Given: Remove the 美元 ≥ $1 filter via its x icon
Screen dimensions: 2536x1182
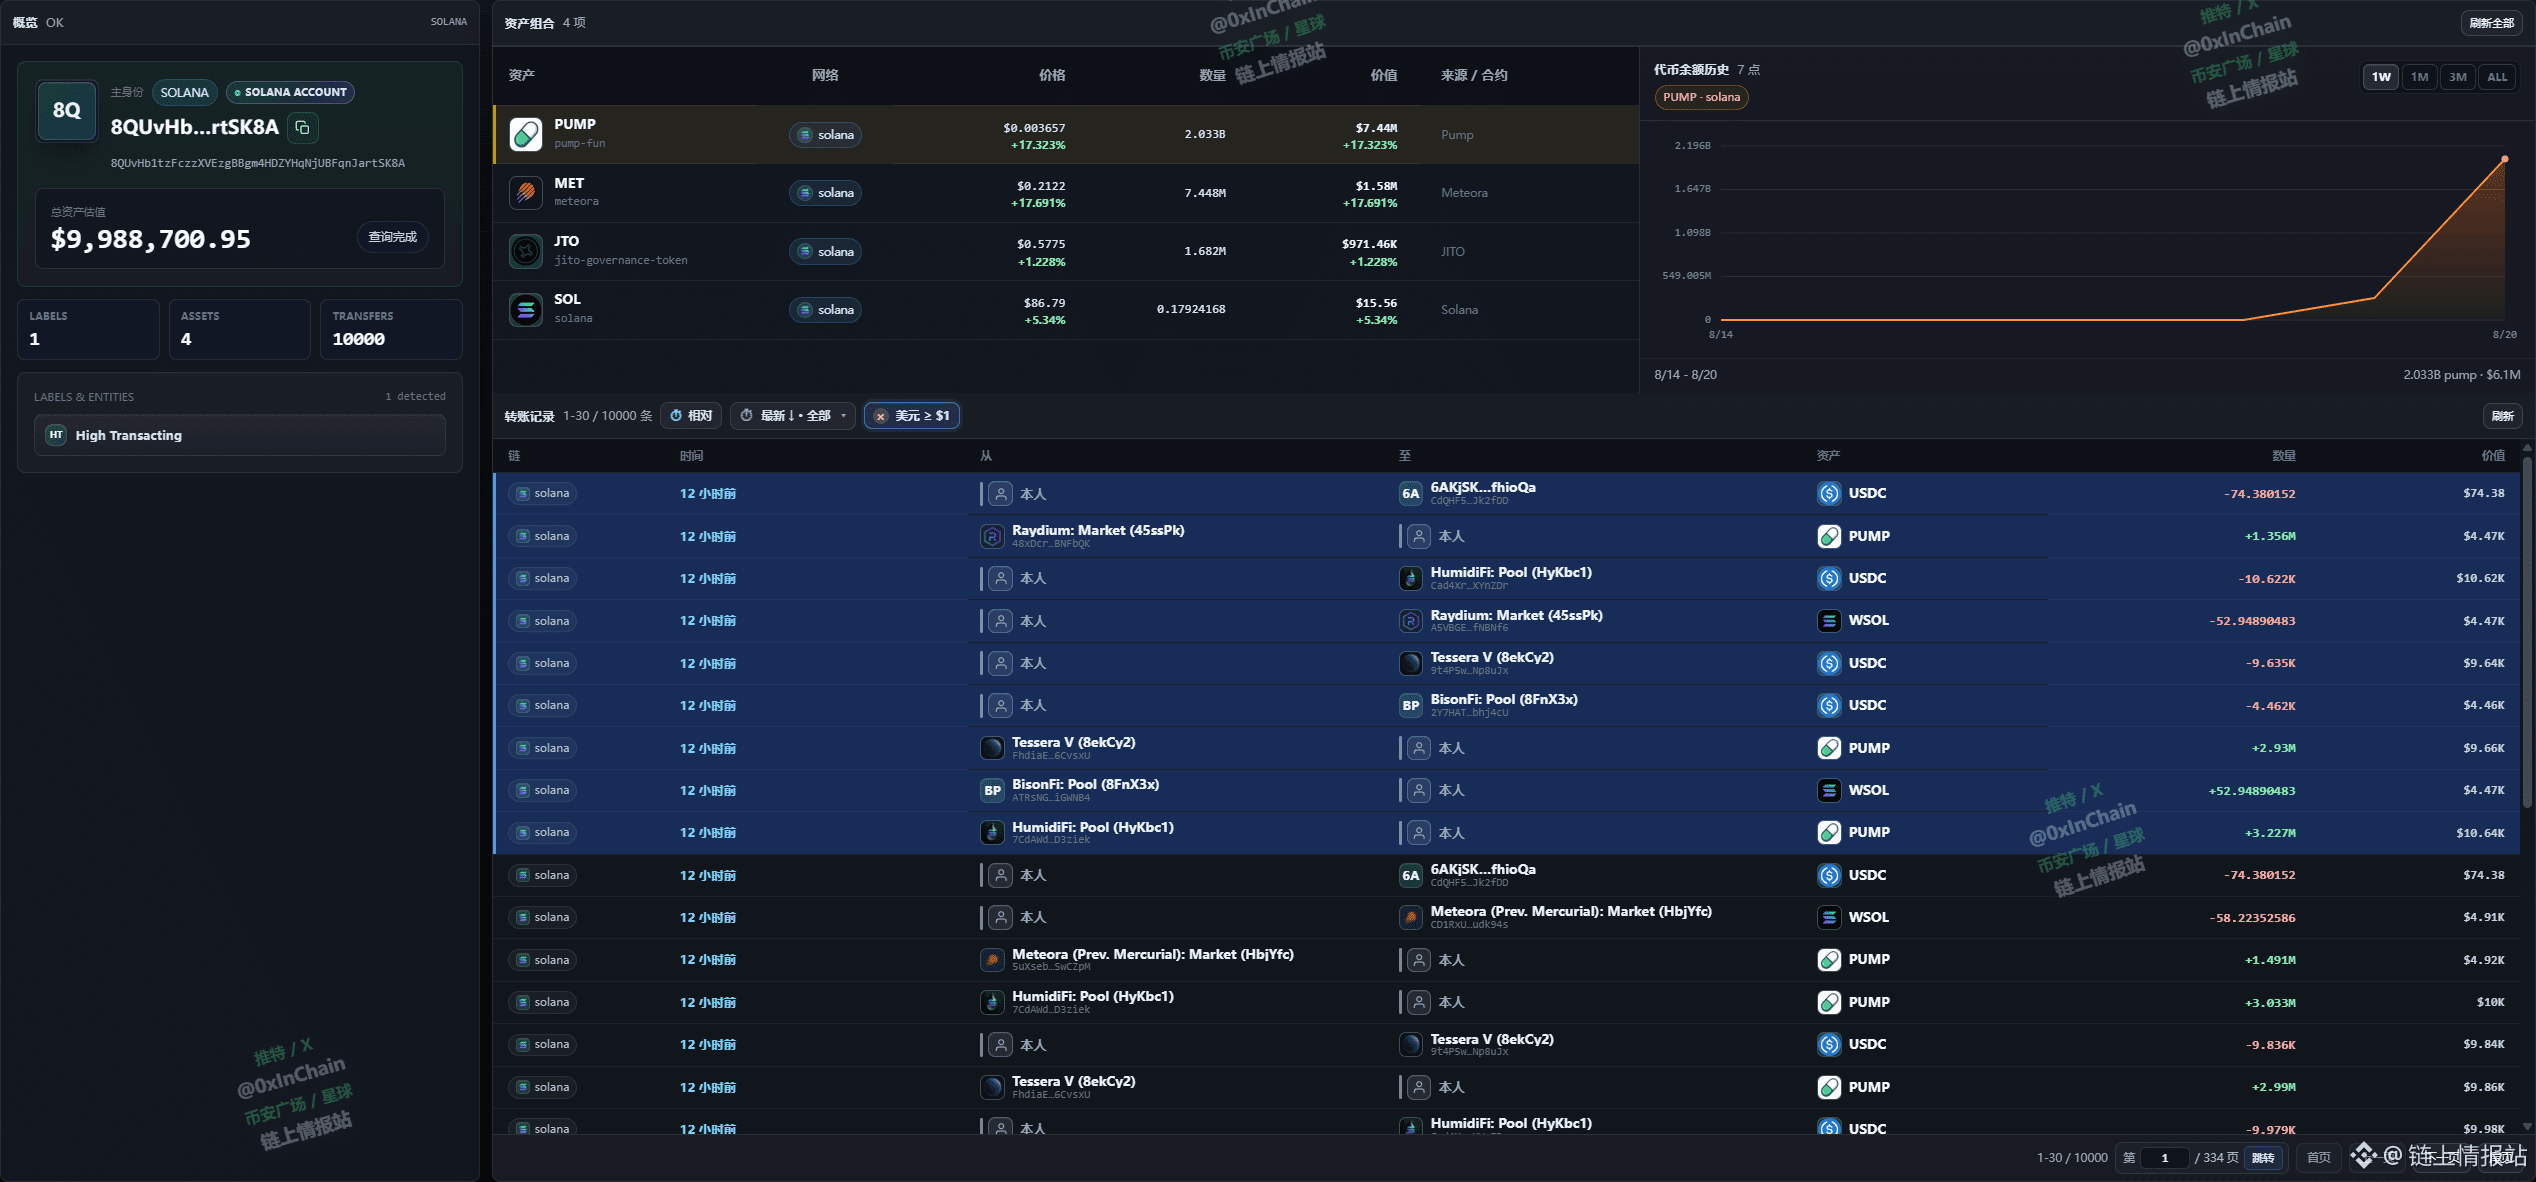Looking at the screenshot, I should click(880, 416).
